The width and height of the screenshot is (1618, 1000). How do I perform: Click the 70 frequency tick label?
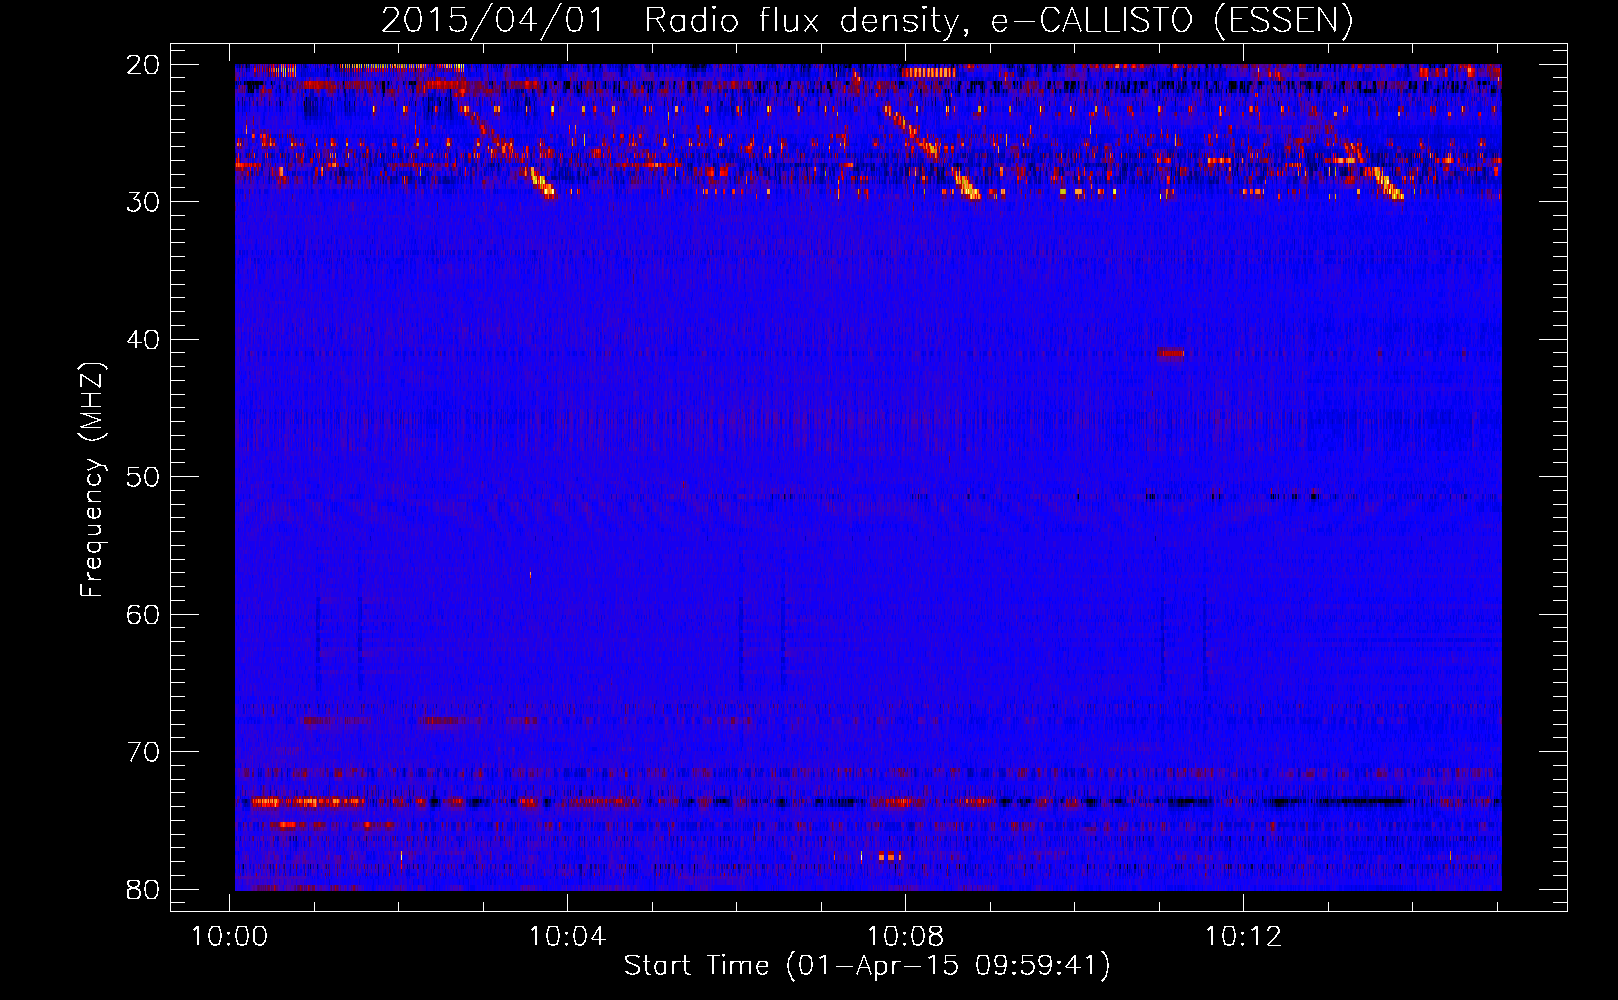click(x=144, y=752)
